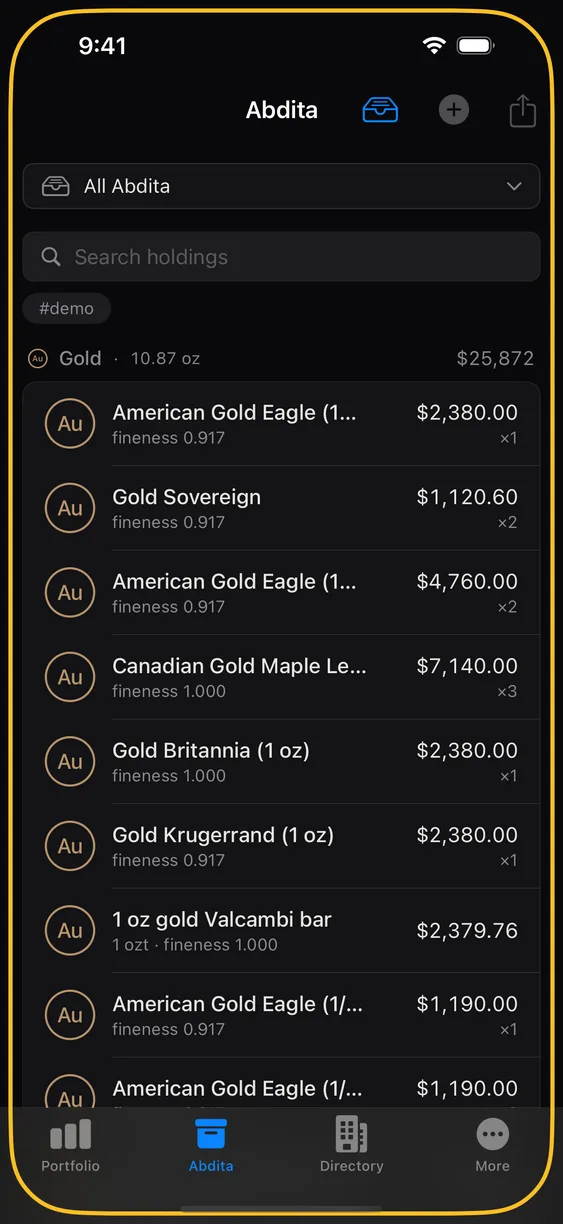The image size is (563, 1224).
Task: Focus the Search holdings field
Action: pos(281,257)
